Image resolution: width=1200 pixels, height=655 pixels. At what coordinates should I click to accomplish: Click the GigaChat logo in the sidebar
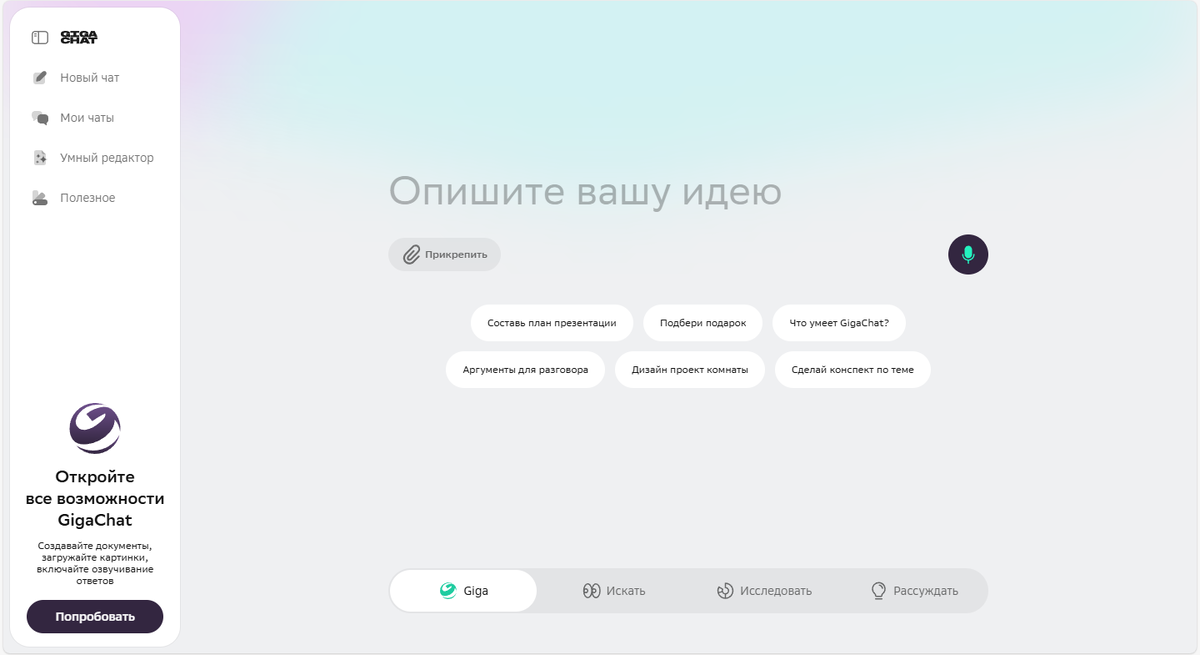click(79, 38)
